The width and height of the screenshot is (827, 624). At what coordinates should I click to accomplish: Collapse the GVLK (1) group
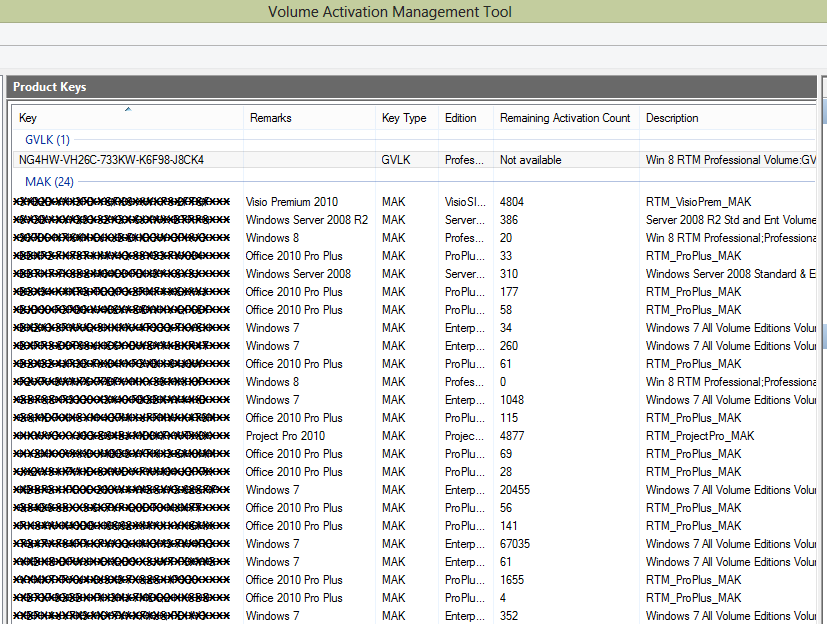pyautogui.click(x=47, y=140)
